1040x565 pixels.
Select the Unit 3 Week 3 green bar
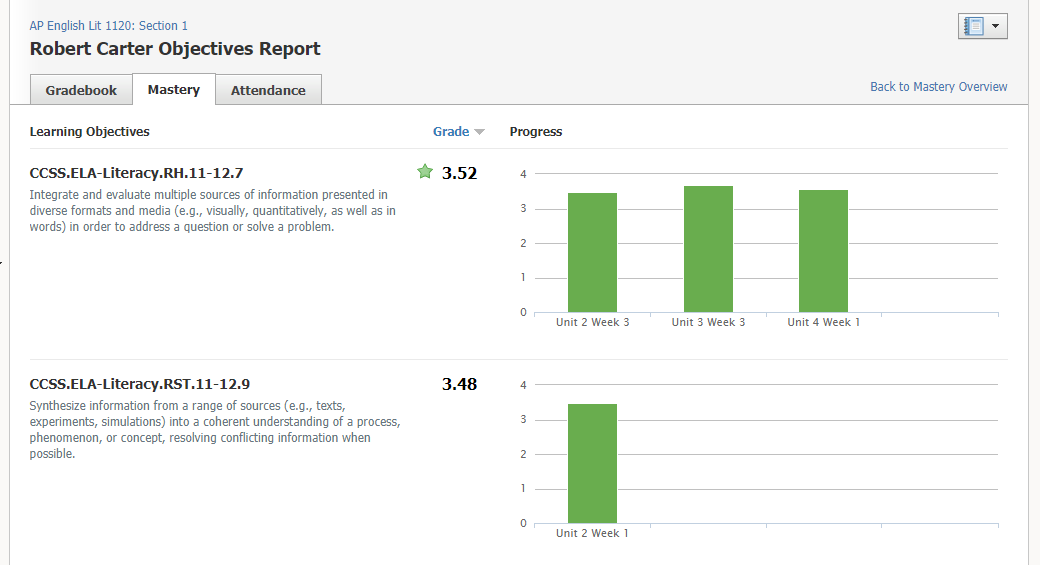708,249
